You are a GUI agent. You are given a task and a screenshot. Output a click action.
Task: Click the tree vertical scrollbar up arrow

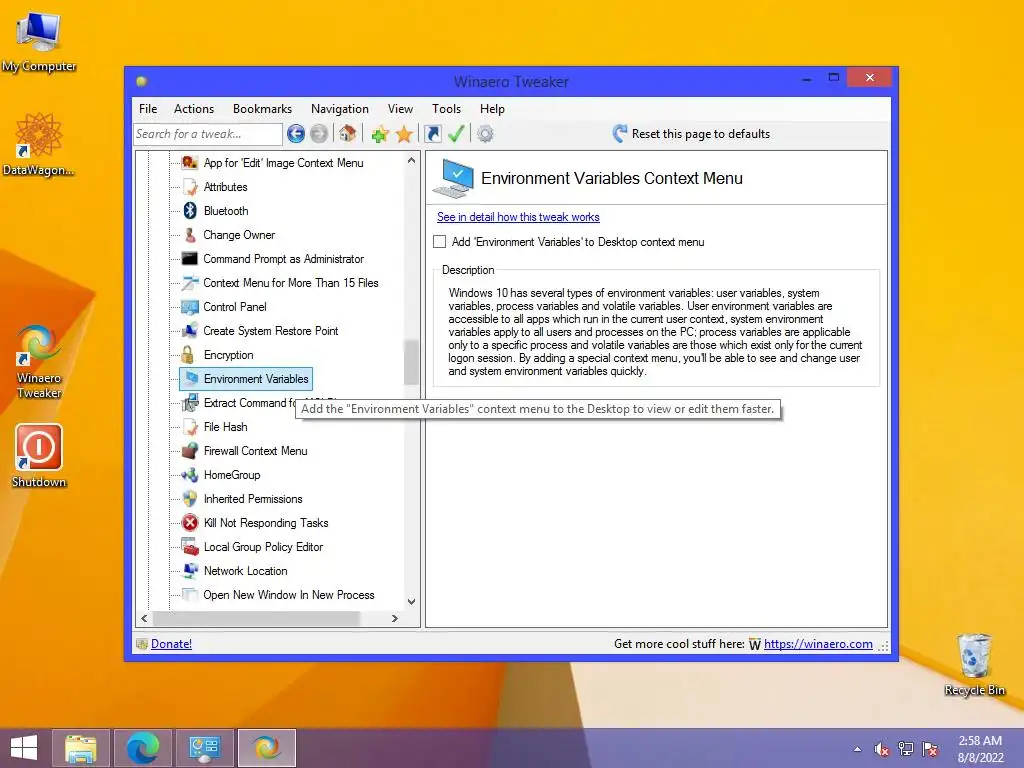pyautogui.click(x=411, y=161)
